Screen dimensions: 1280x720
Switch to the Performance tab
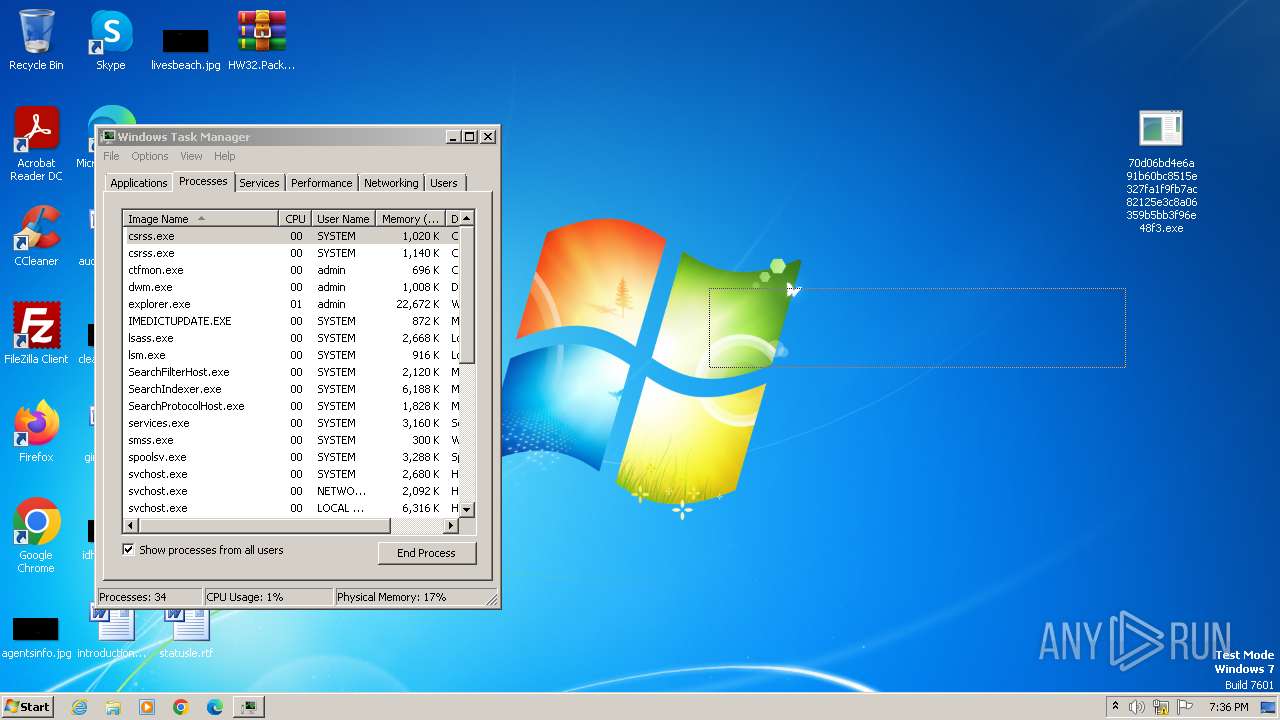pyautogui.click(x=322, y=183)
